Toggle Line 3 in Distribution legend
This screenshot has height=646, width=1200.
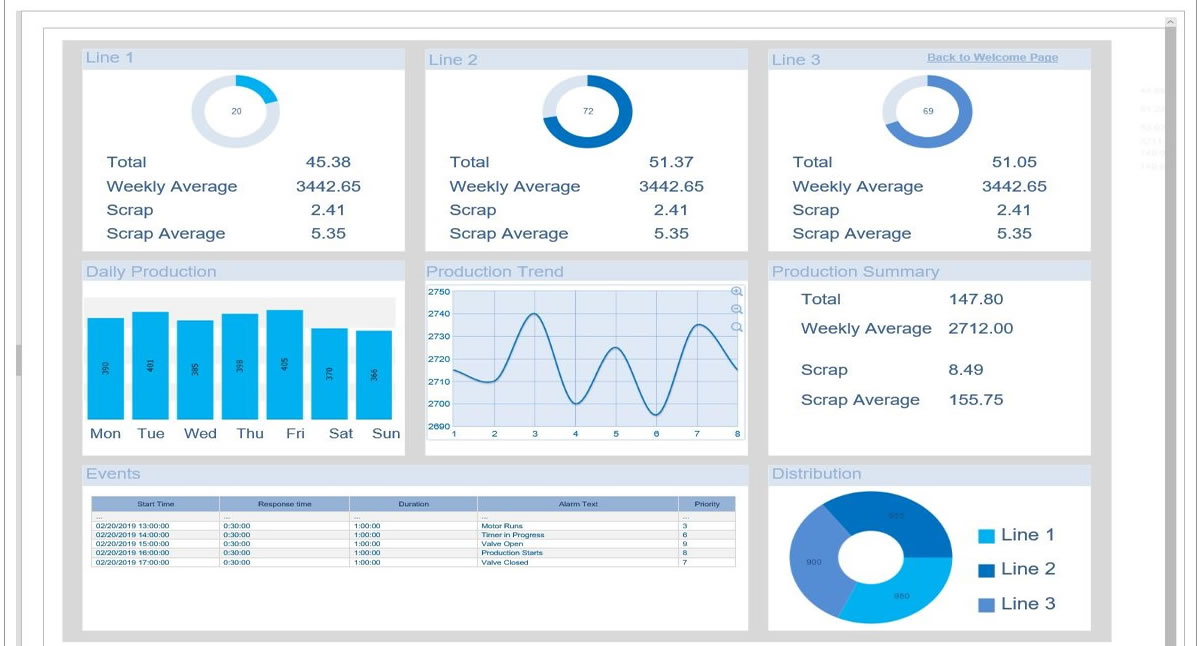(x=1017, y=604)
